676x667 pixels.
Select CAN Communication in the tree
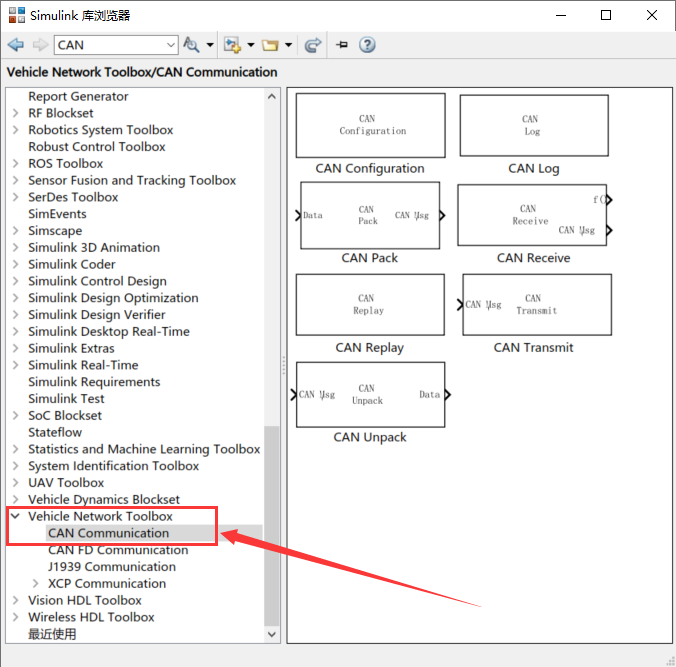[108, 533]
